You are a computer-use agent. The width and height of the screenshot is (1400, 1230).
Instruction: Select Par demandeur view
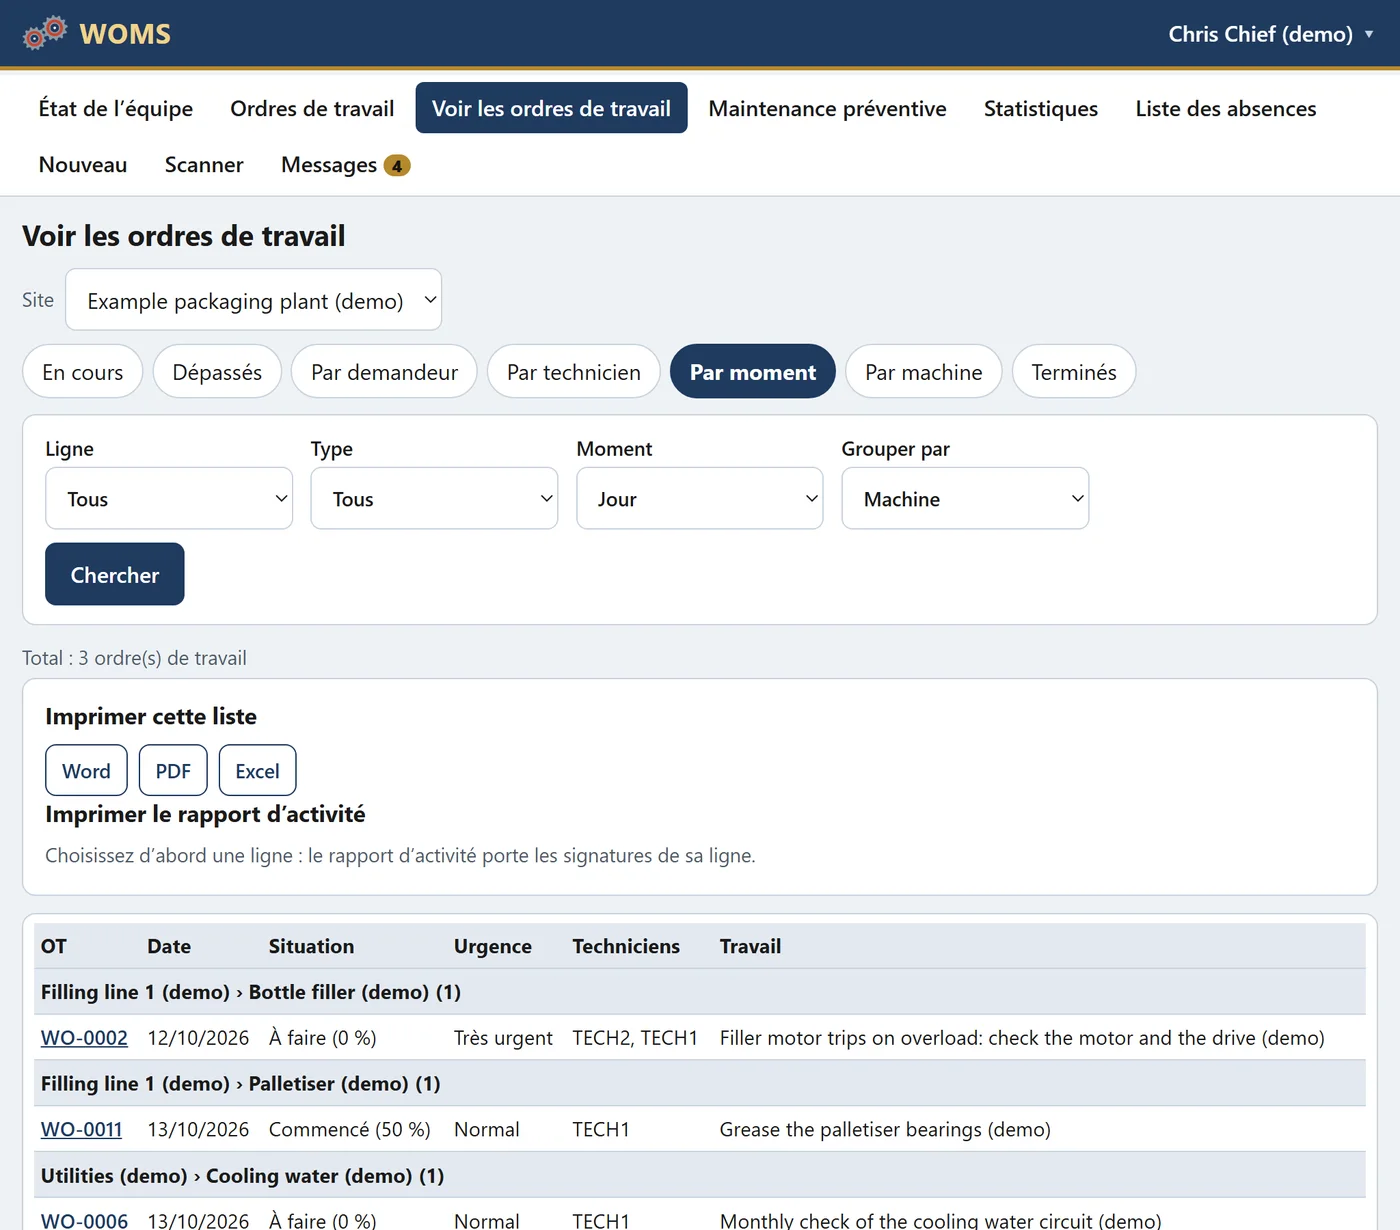coord(384,372)
